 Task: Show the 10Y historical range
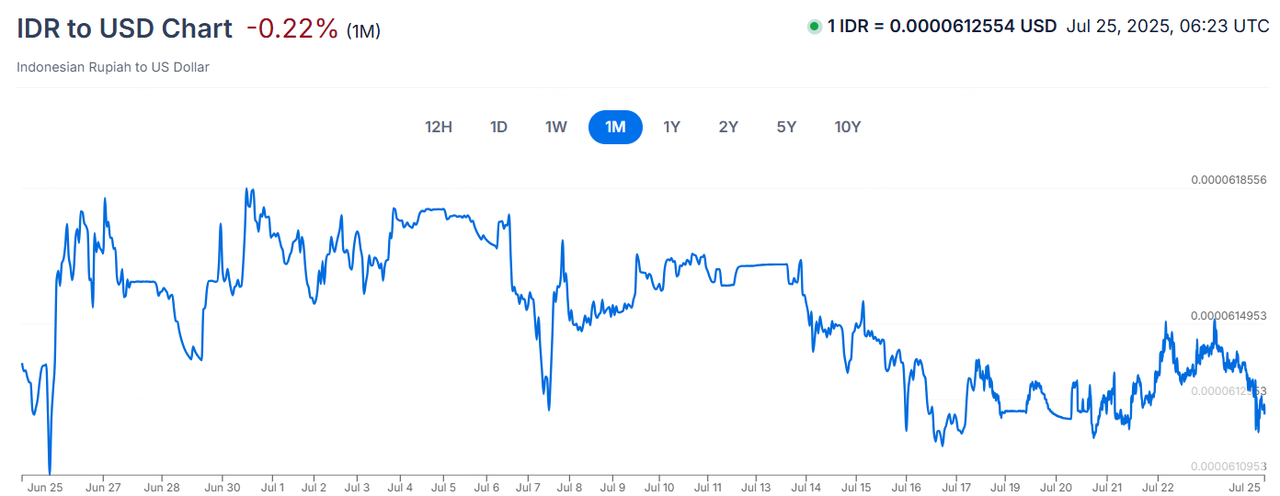click(847, 127)
